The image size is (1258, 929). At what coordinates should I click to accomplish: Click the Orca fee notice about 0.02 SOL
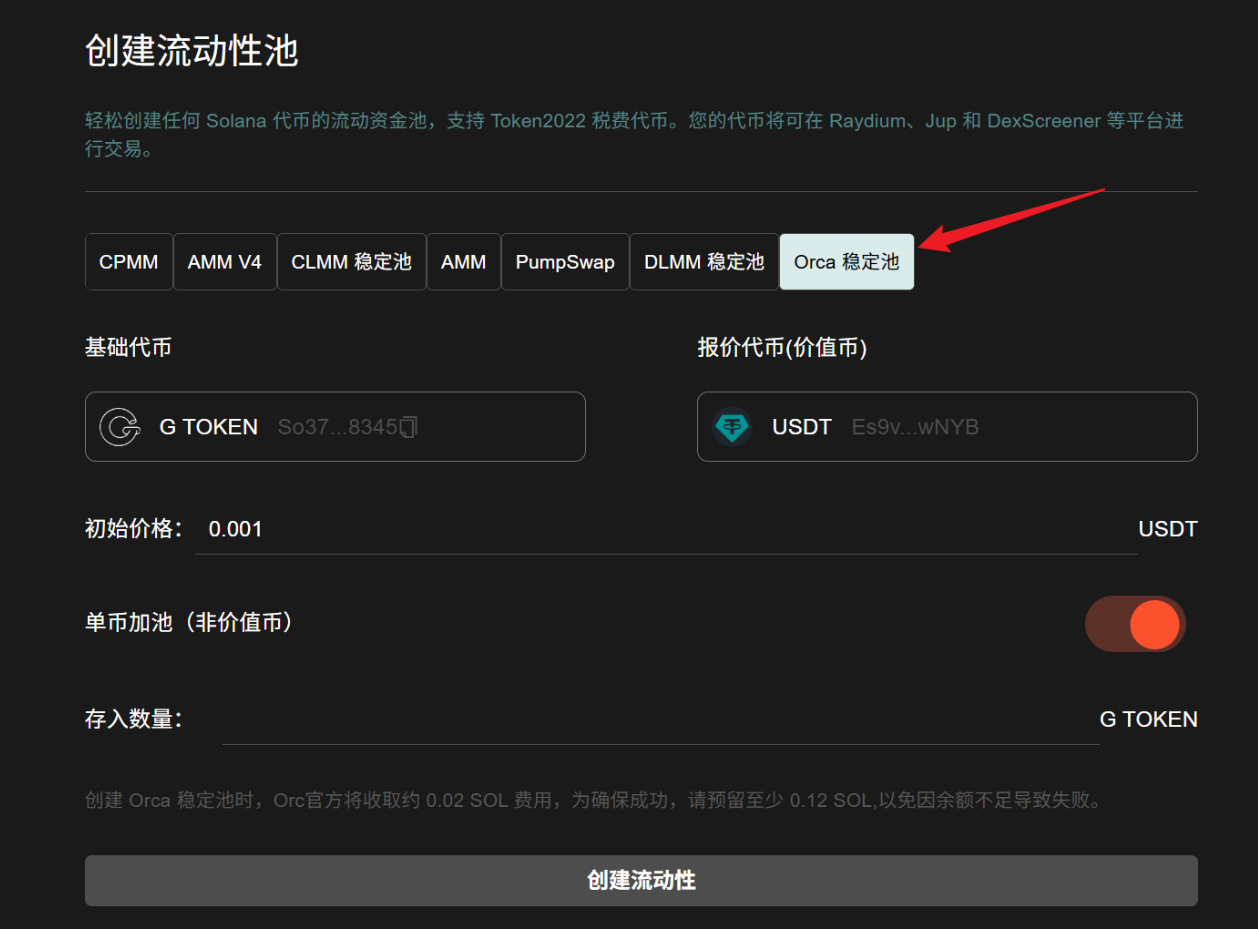593,801
